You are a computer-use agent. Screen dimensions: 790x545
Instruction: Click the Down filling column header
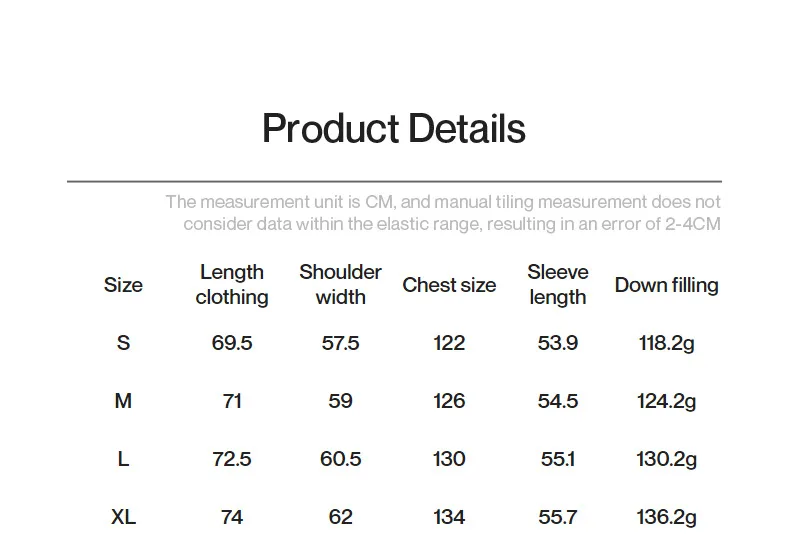coord(666,285)
